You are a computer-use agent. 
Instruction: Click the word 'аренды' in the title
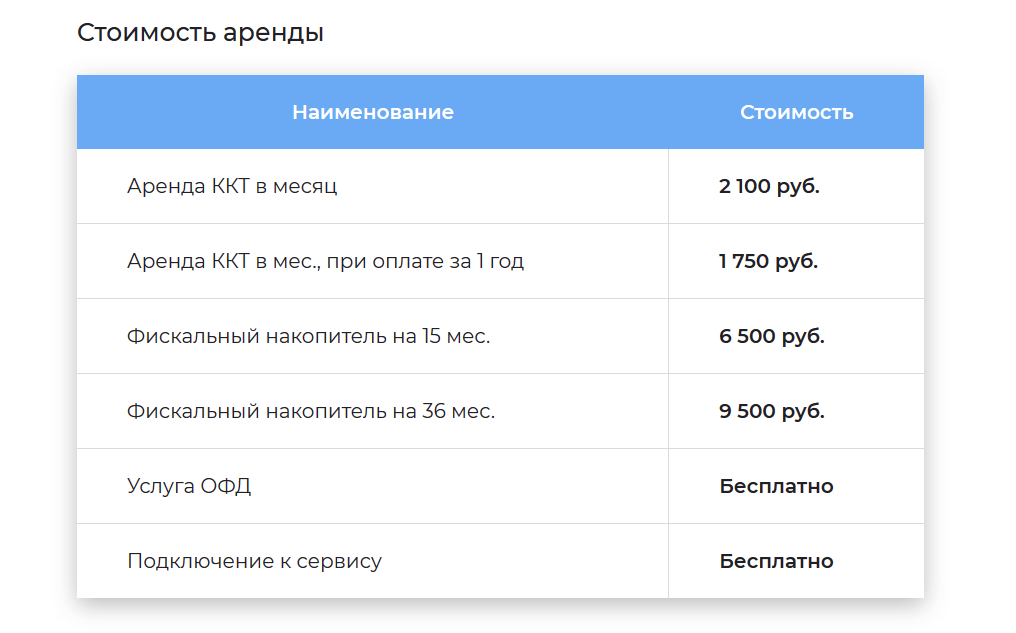273,34
